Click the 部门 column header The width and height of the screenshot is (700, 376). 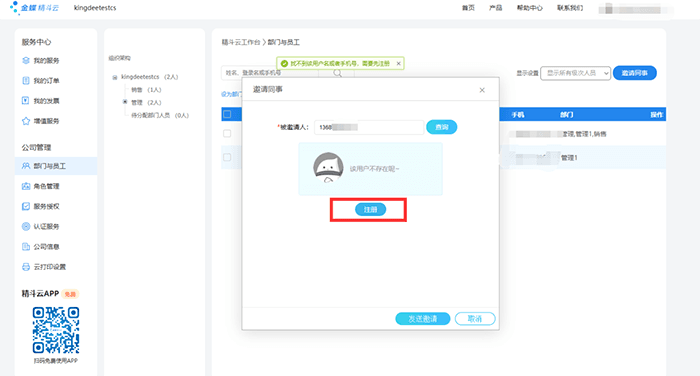click(x=567, y=115)
